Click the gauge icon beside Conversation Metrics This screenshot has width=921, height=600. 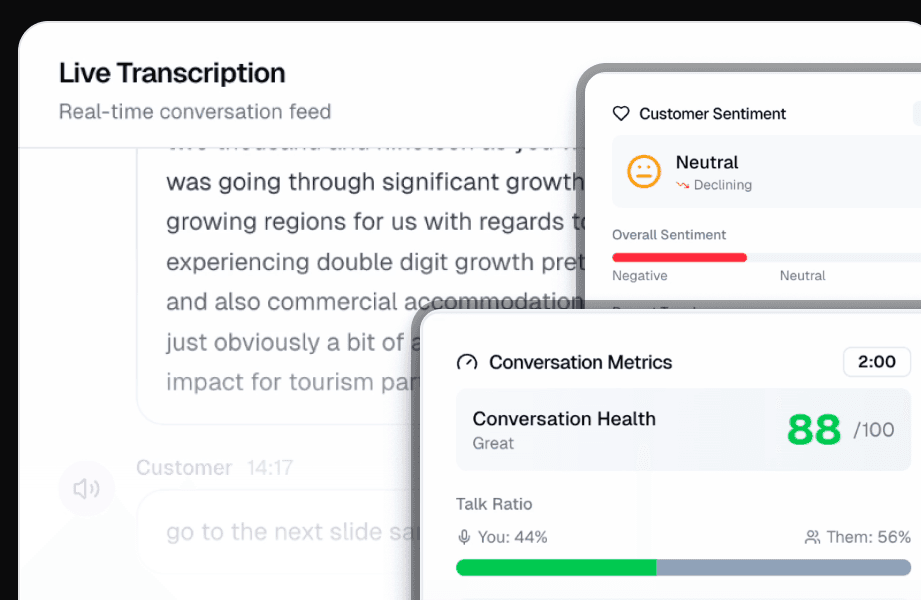pos(467,362)
